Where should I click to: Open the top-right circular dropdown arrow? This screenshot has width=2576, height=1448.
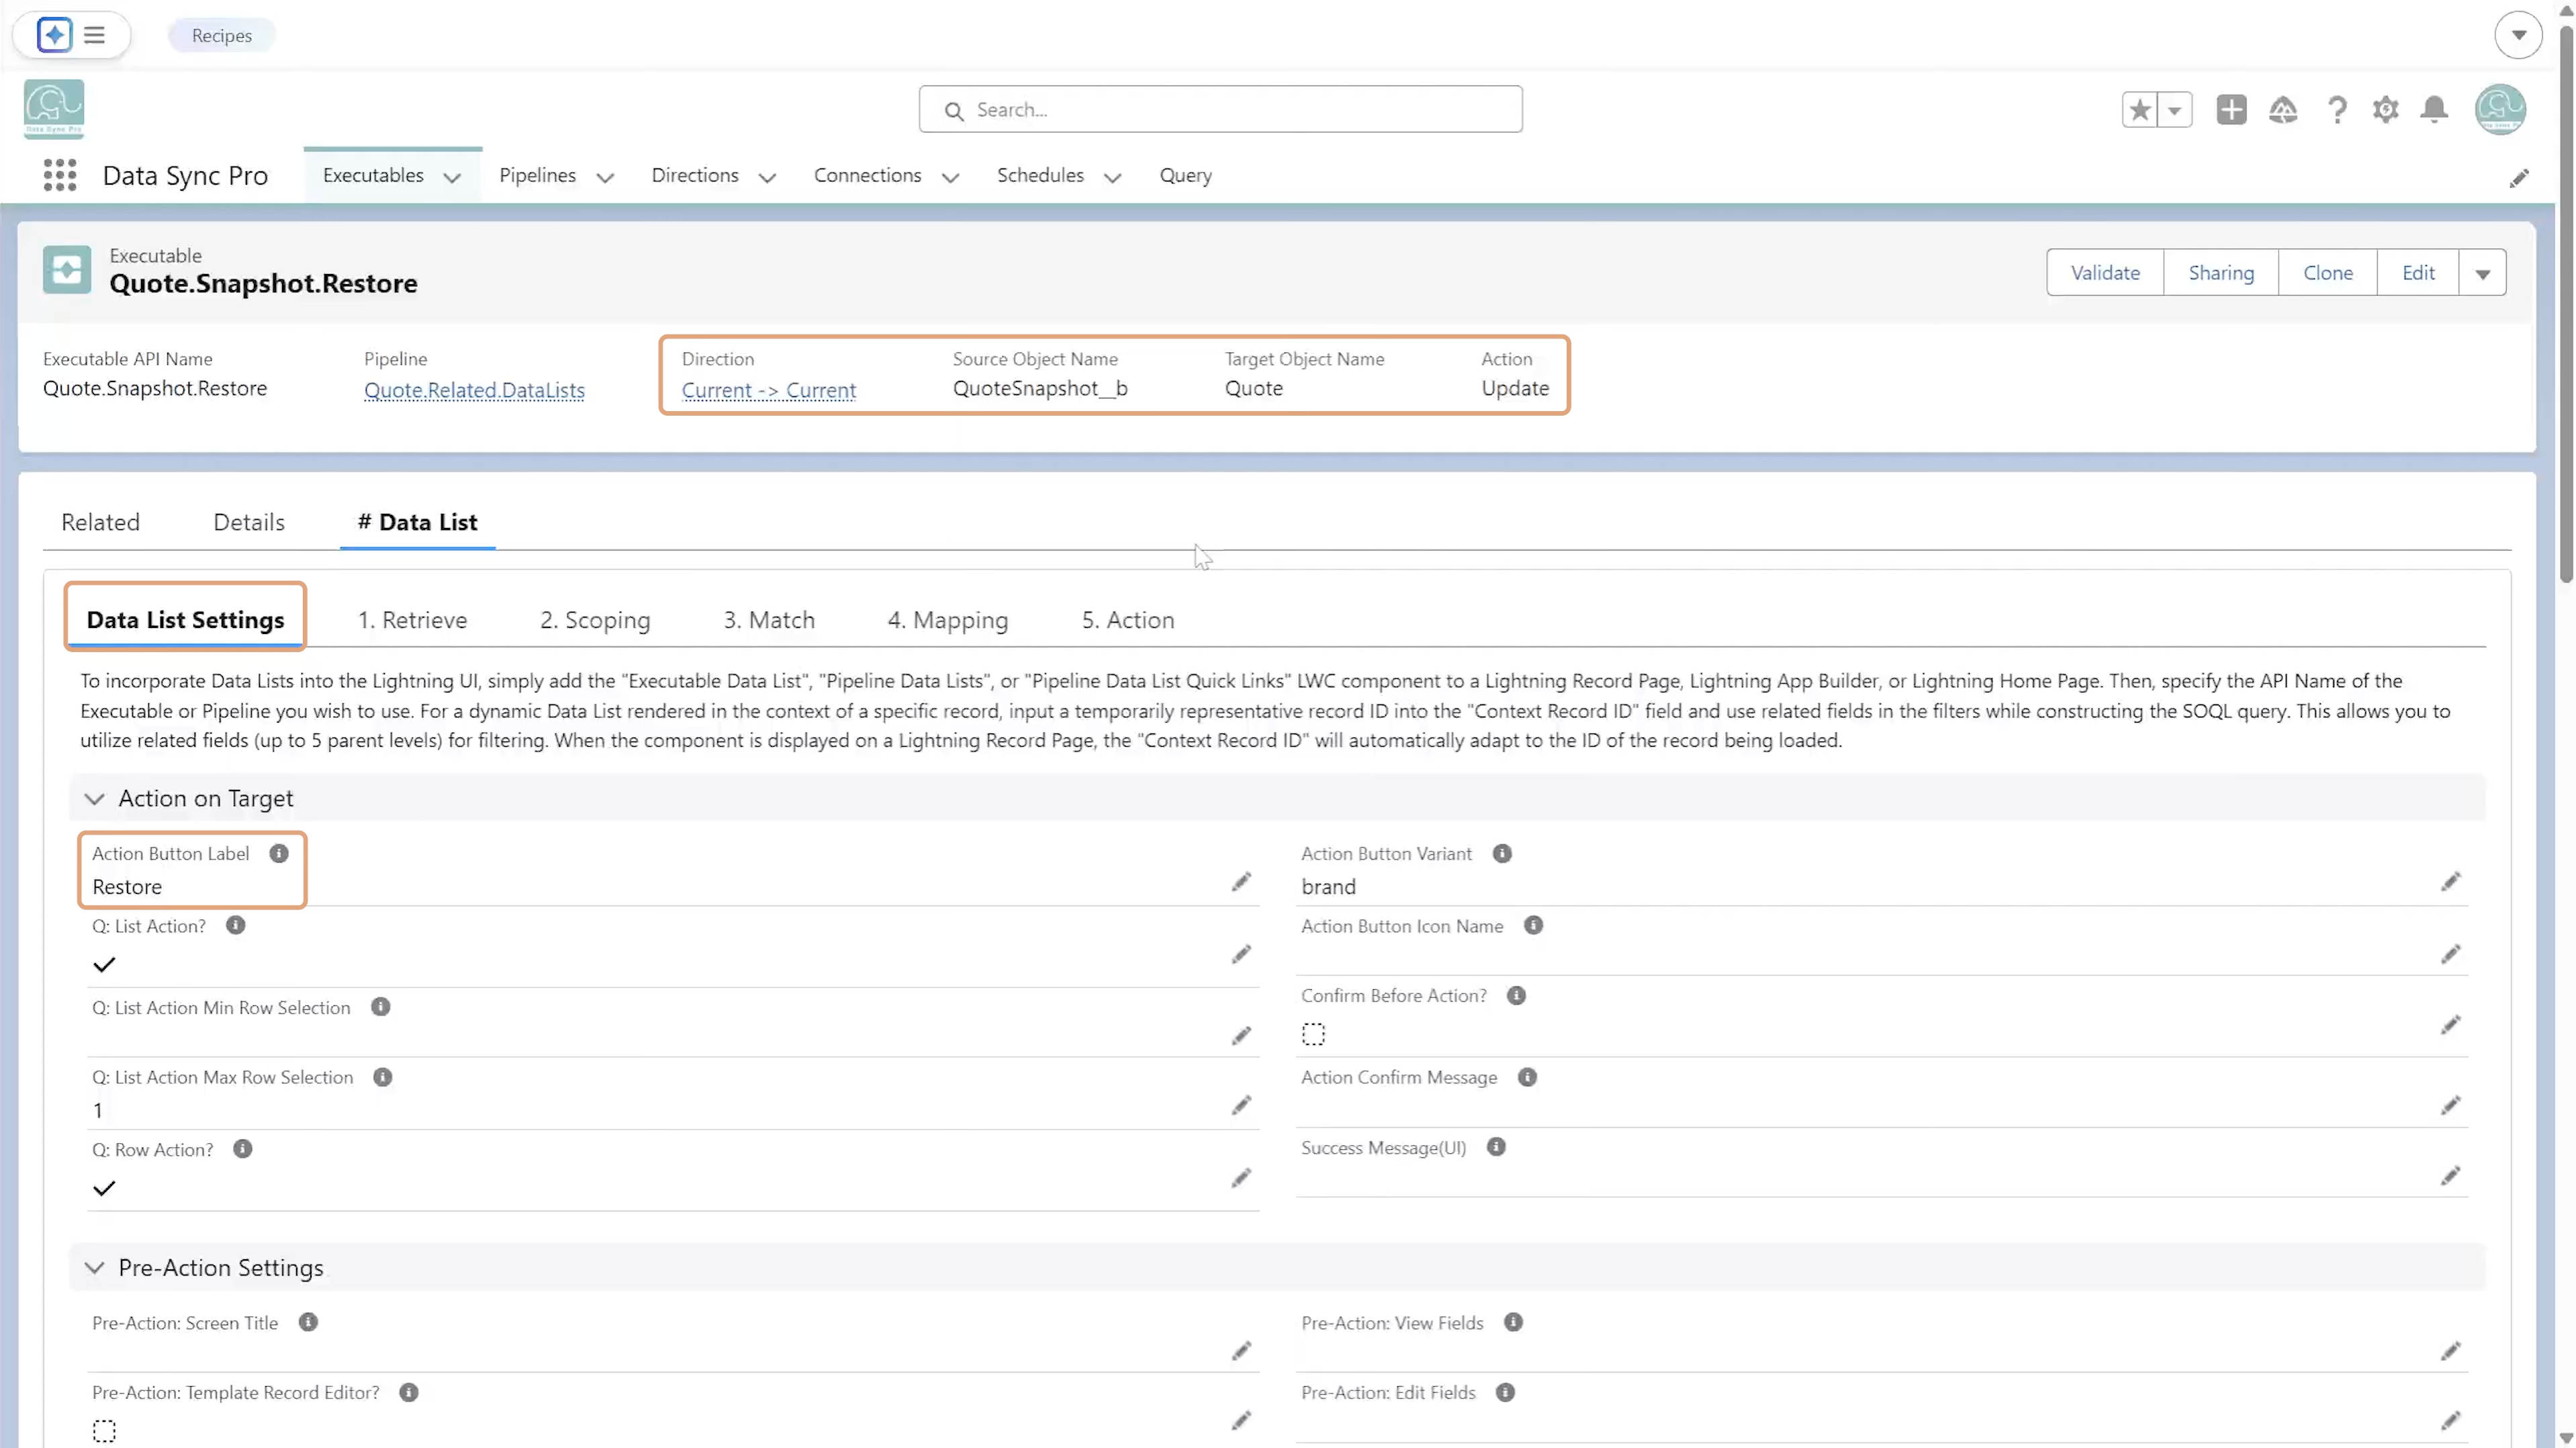coord(2518,35)
